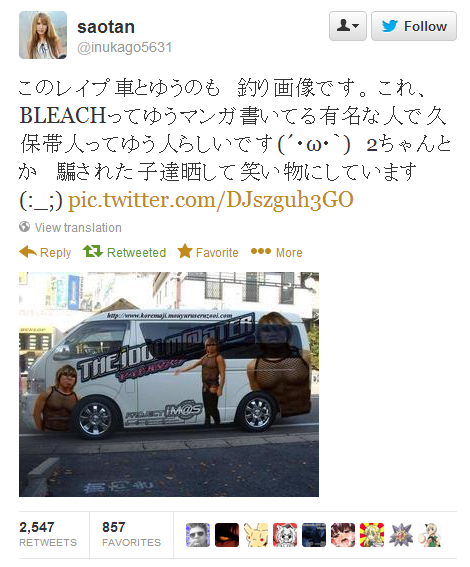Click the dark red-eyed avatar
The image size is (470, 567).
click(227, 535)
